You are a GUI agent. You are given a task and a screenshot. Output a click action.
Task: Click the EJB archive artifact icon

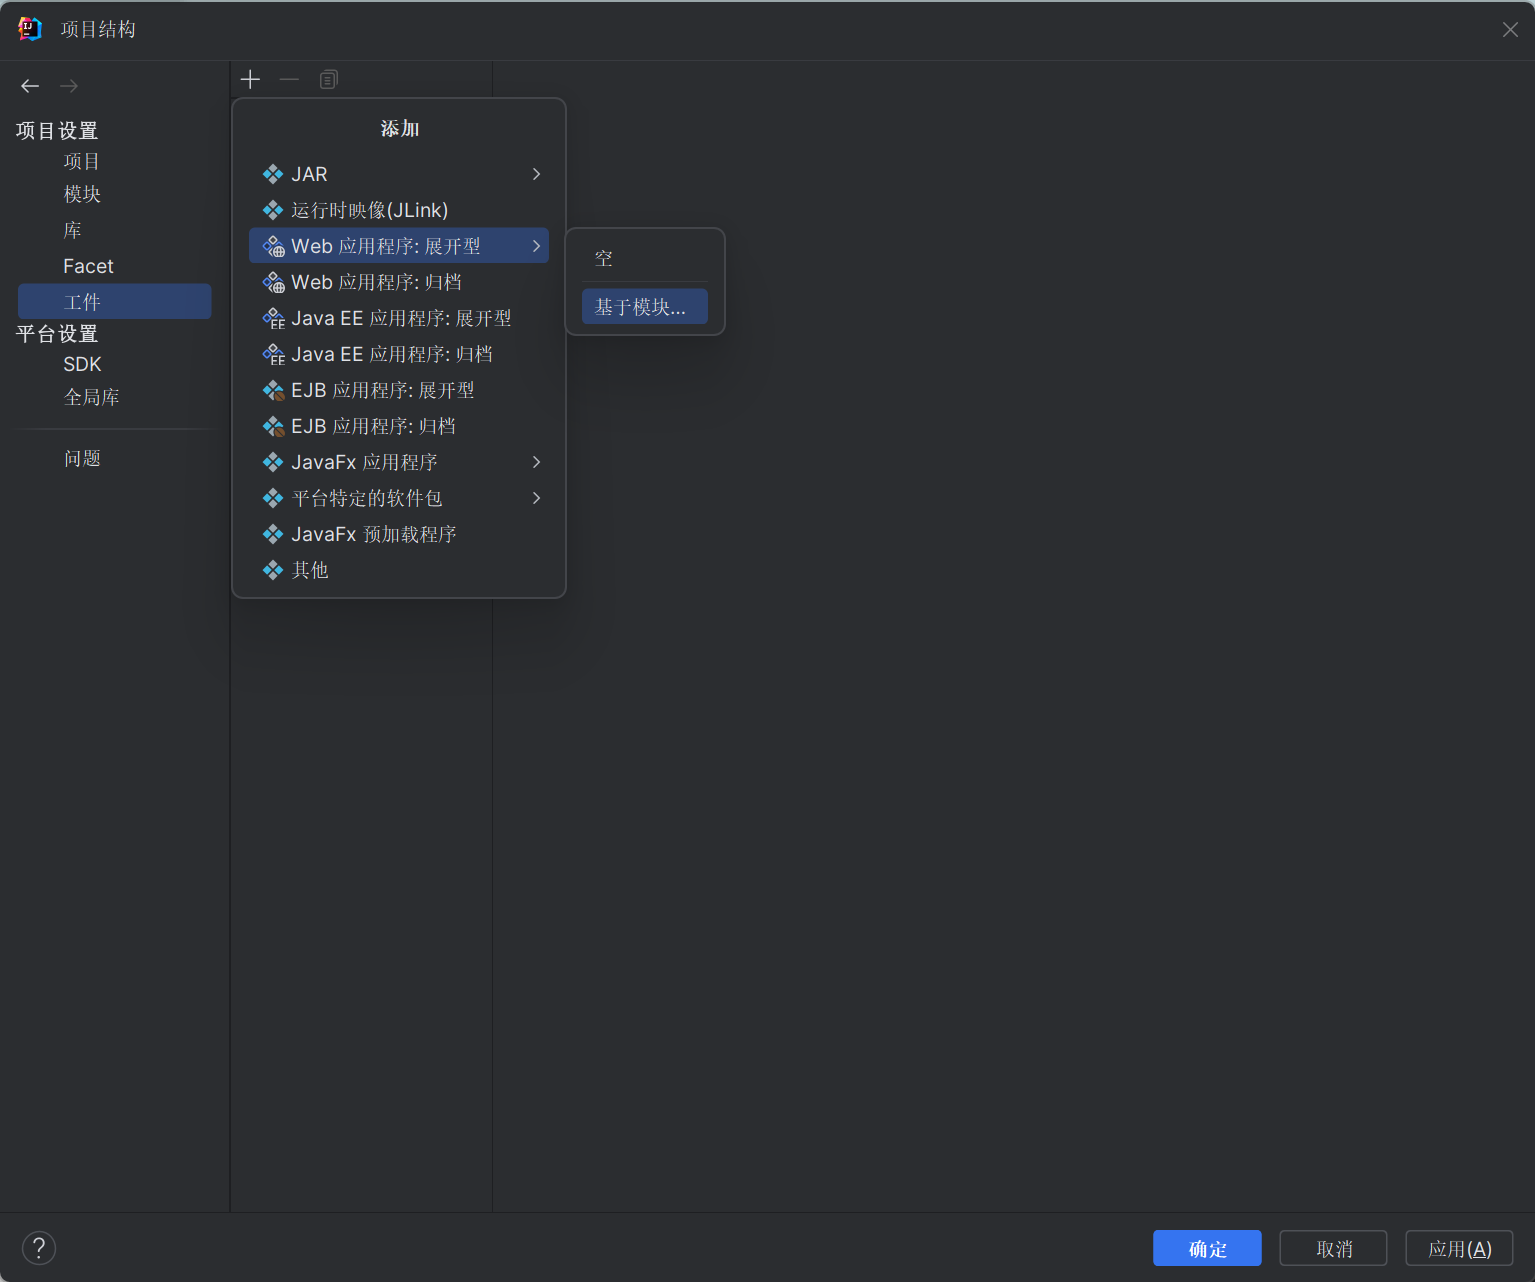[x=274, y=426]
